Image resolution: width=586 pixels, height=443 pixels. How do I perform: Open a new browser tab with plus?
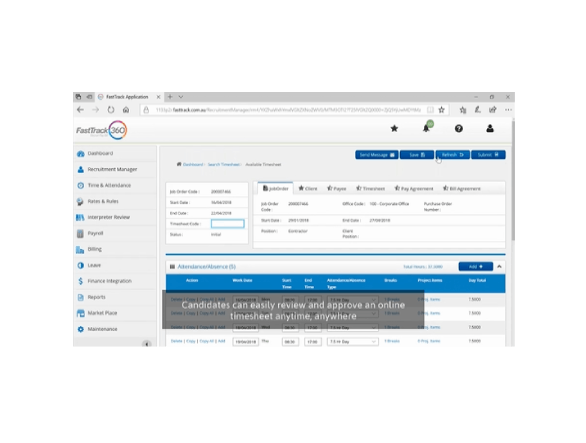coord(170,97)
